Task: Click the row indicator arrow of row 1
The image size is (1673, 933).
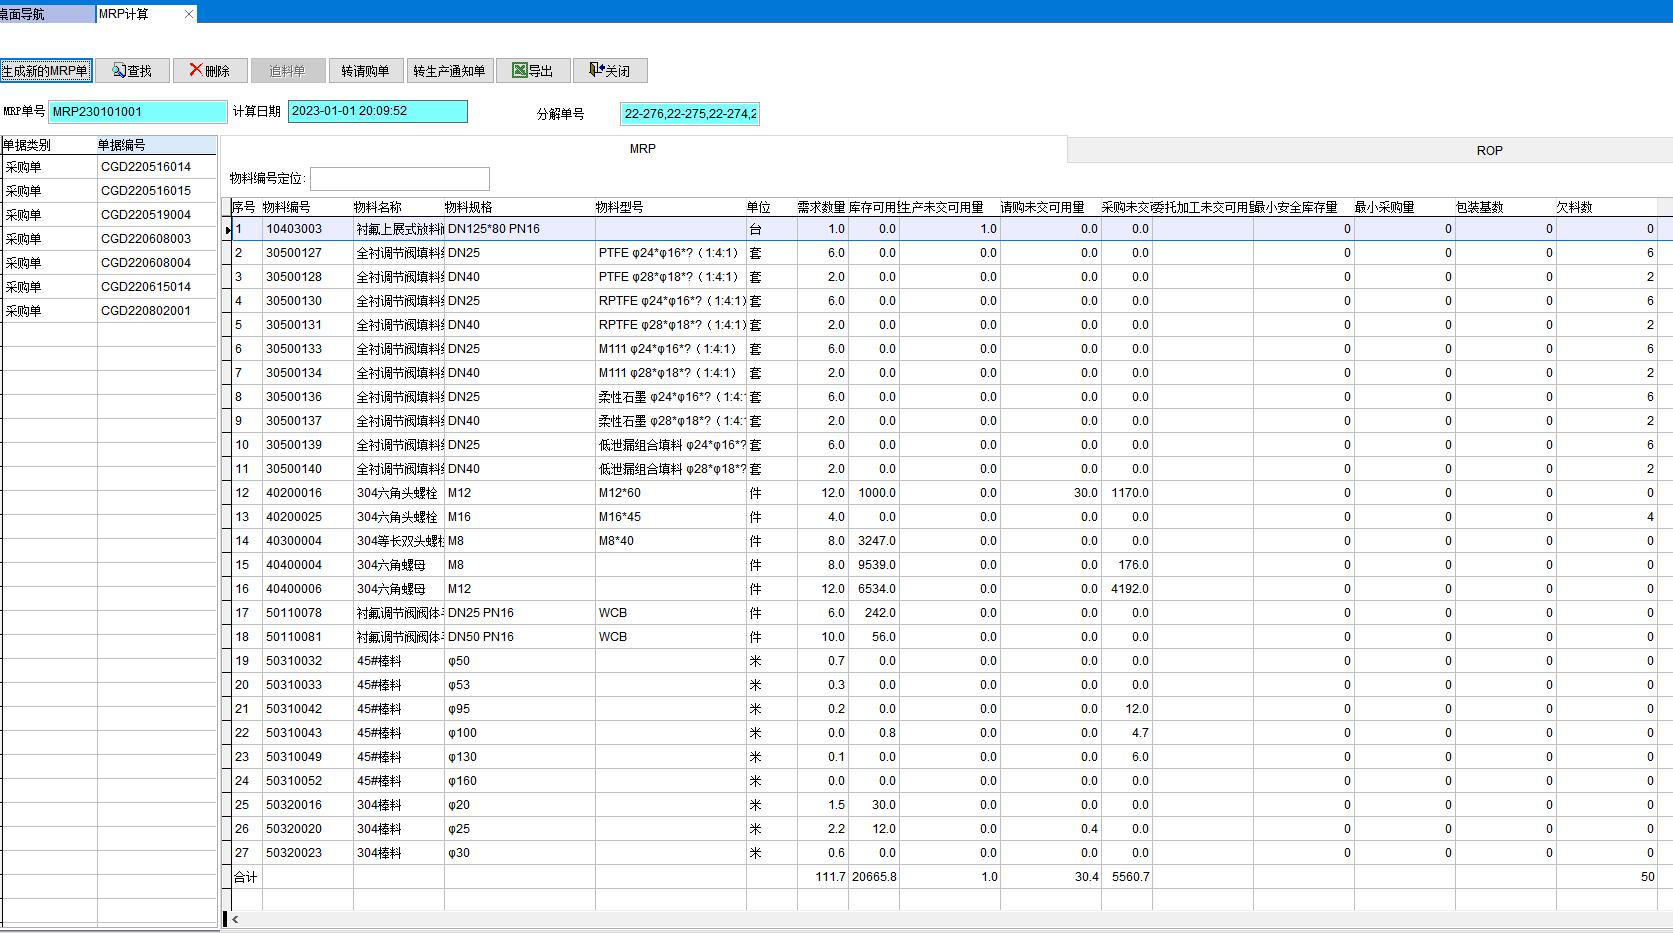Action: 227,229
